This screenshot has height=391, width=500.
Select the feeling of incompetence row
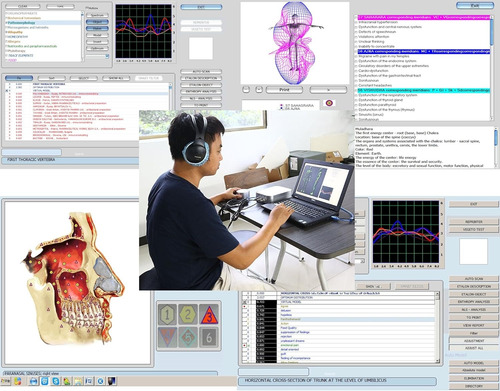tap(338, 358)
